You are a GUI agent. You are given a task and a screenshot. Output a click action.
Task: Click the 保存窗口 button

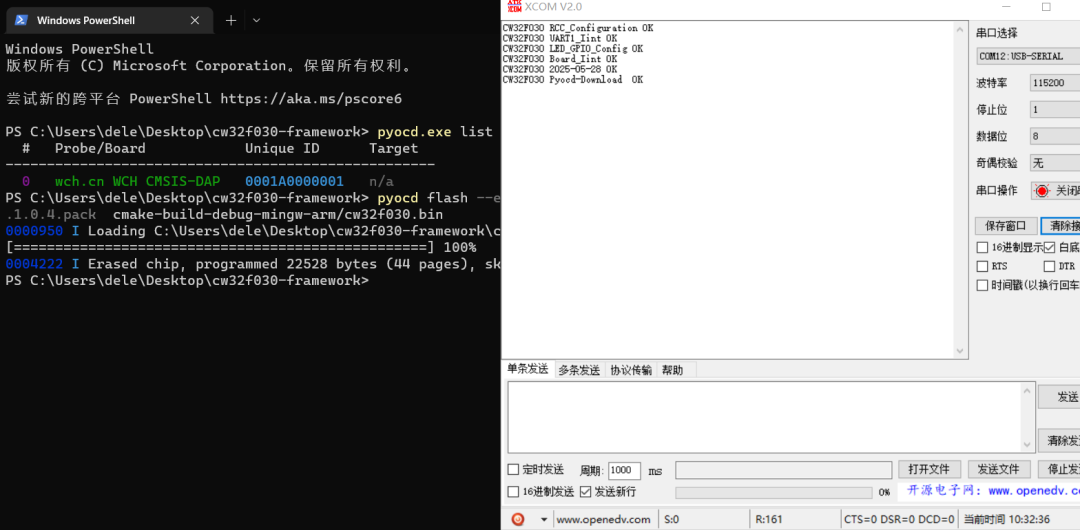(1006, 225)
